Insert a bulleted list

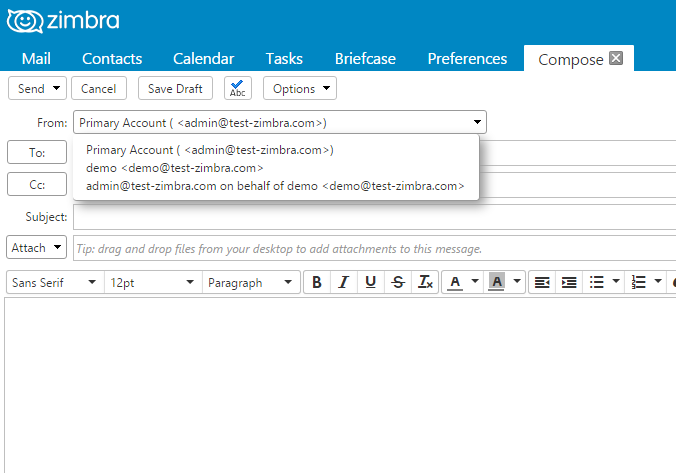597,282
